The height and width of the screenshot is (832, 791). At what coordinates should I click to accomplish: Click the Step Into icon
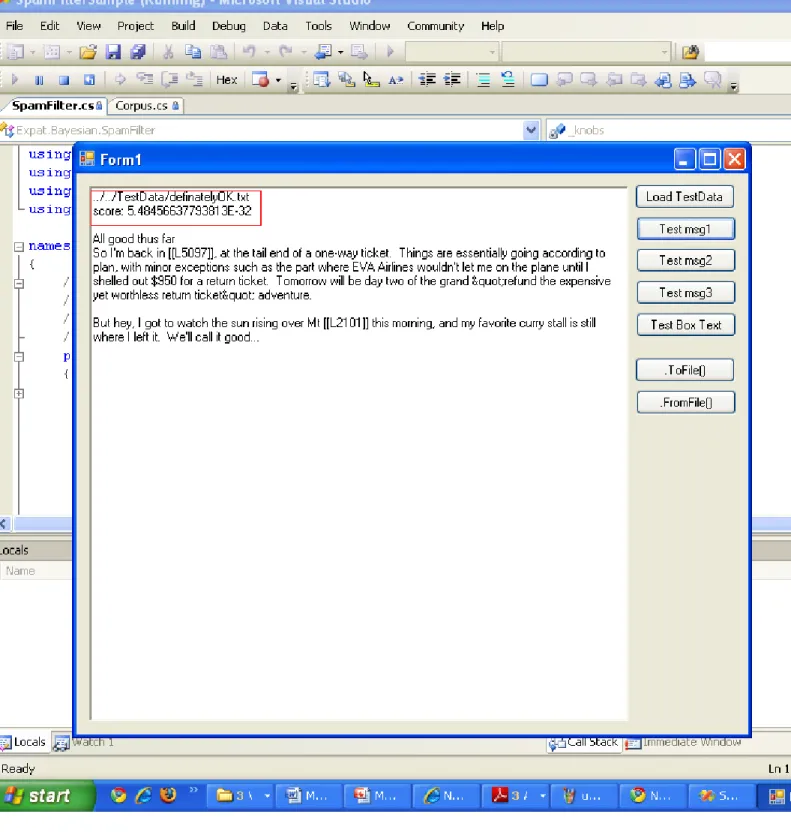click(x=145, y=80)
